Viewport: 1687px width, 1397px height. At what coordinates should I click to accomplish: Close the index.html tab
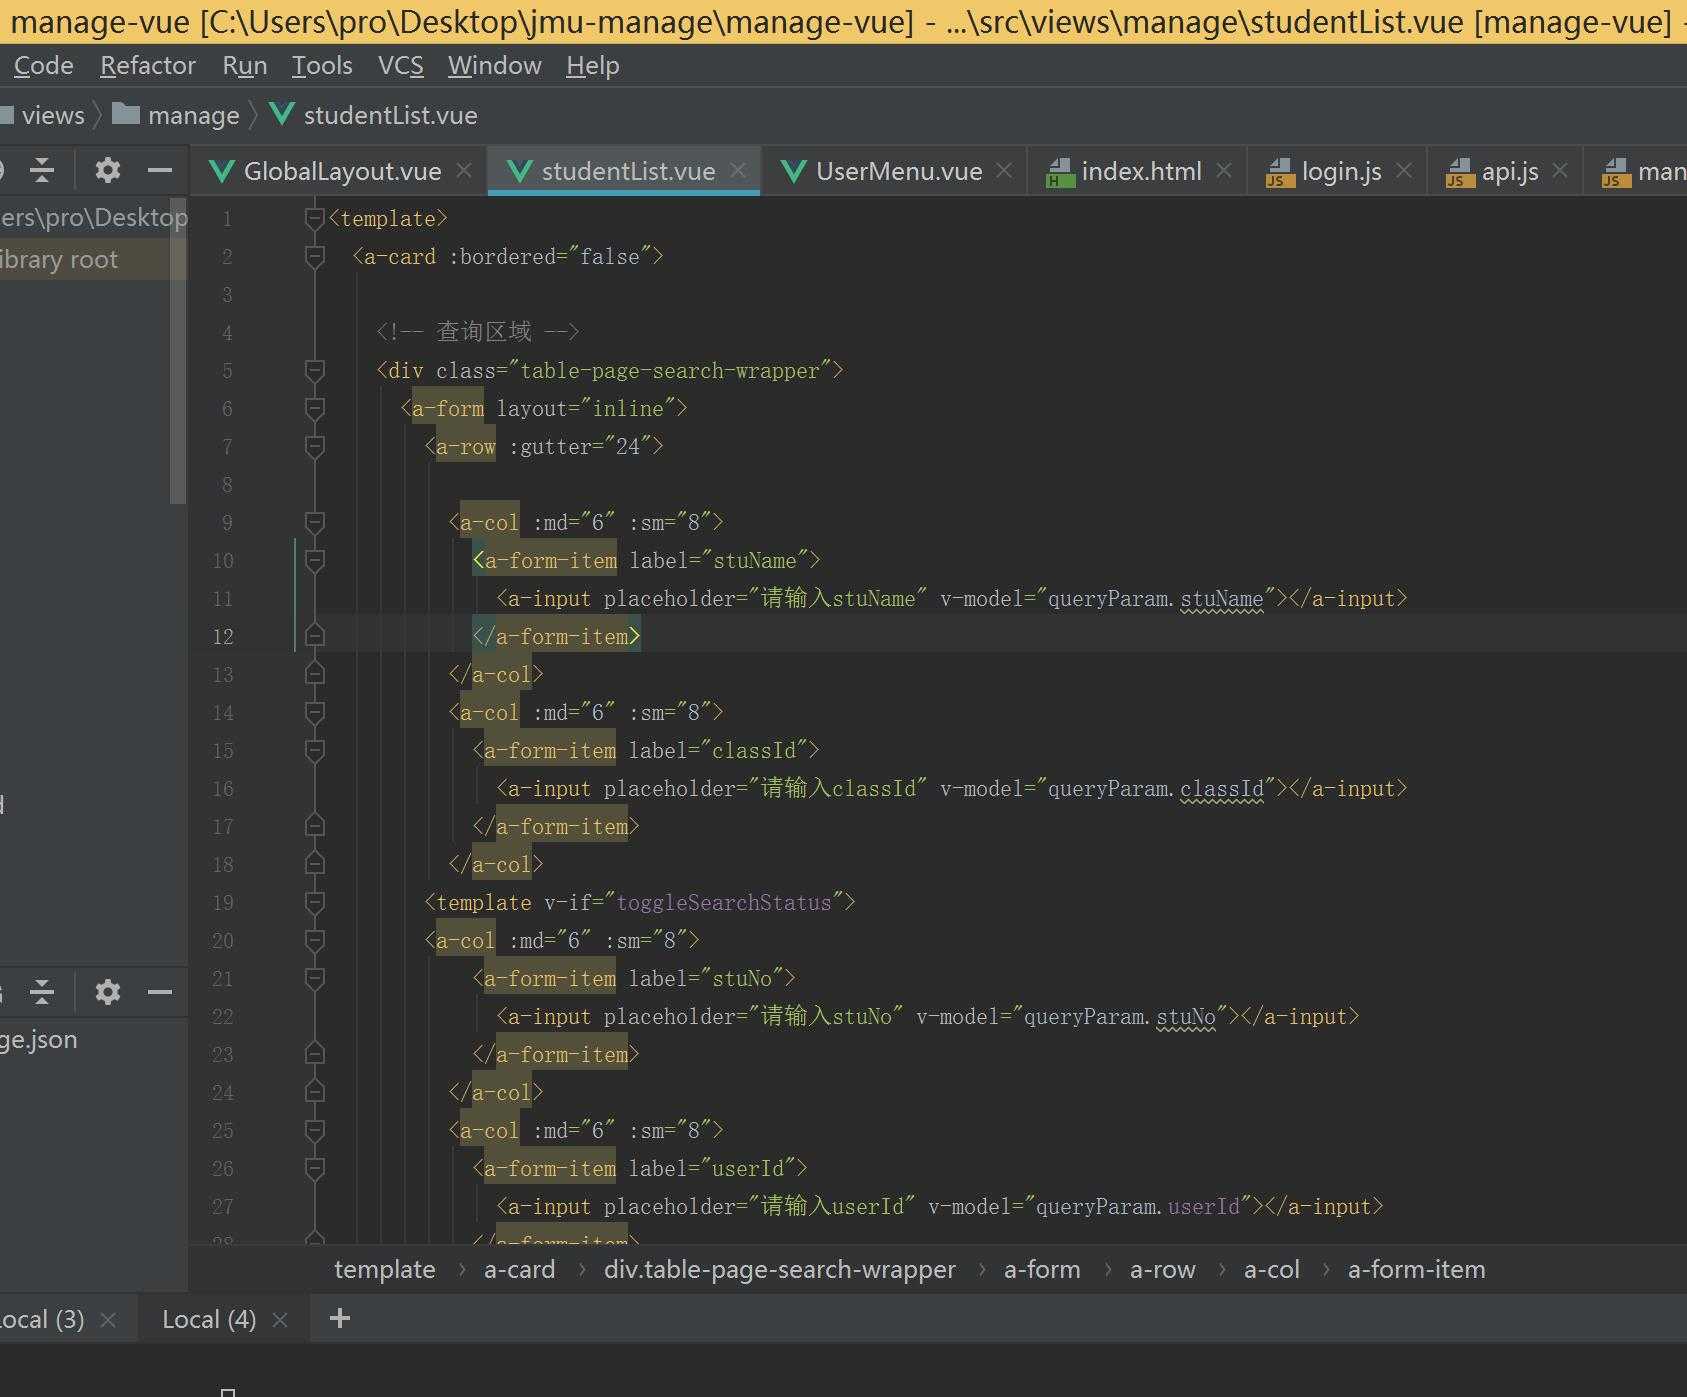click(x=1224, y=171)
